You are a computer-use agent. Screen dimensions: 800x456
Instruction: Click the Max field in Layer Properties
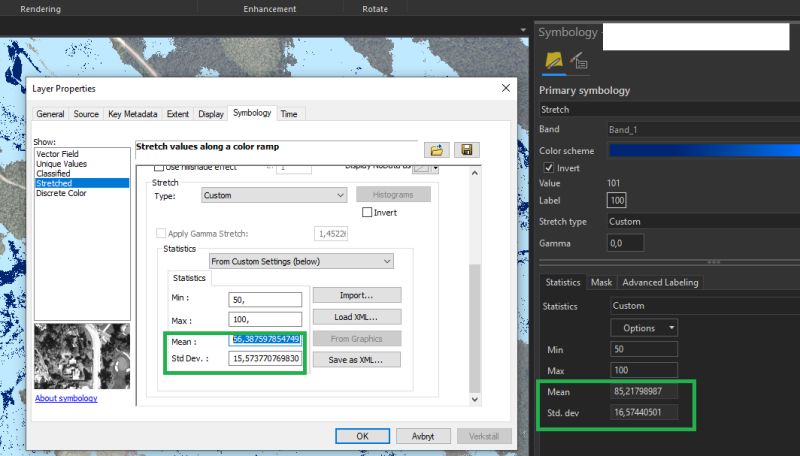tap(265, 319)
